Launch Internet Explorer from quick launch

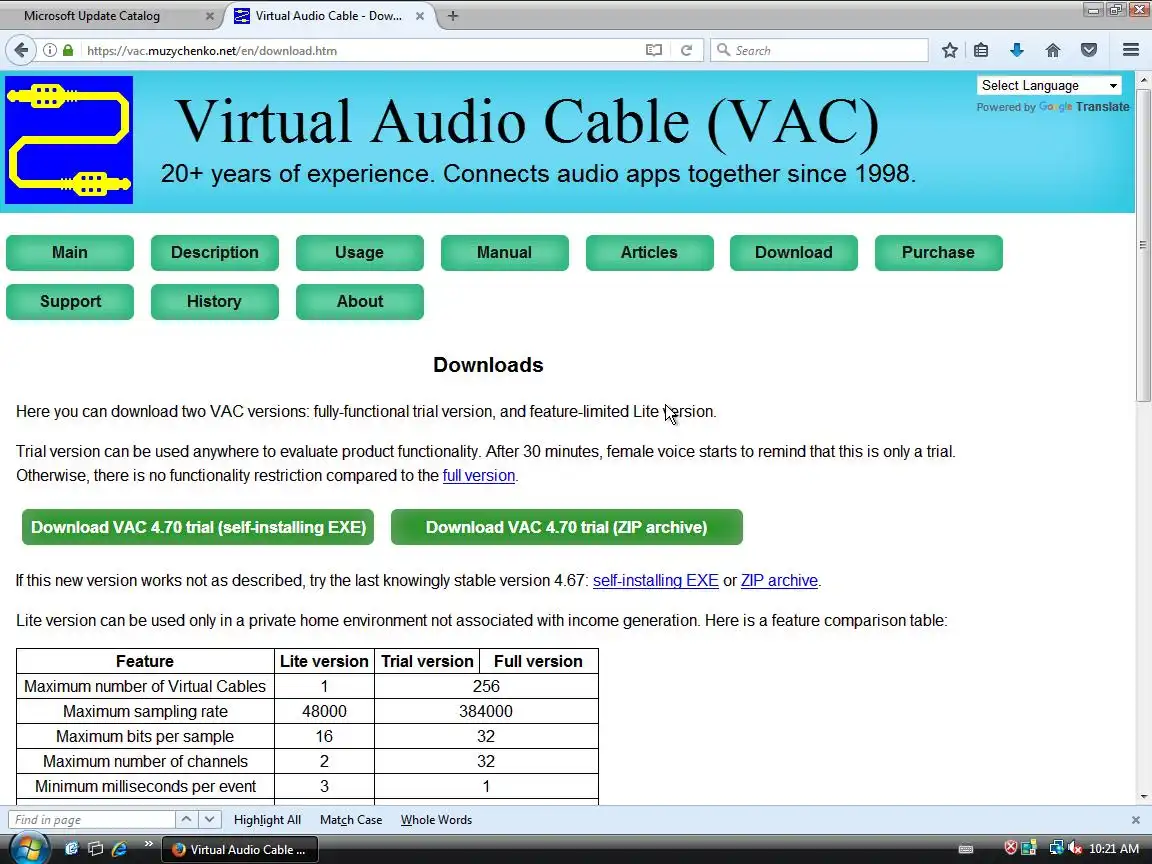click(x=119, y=849)
